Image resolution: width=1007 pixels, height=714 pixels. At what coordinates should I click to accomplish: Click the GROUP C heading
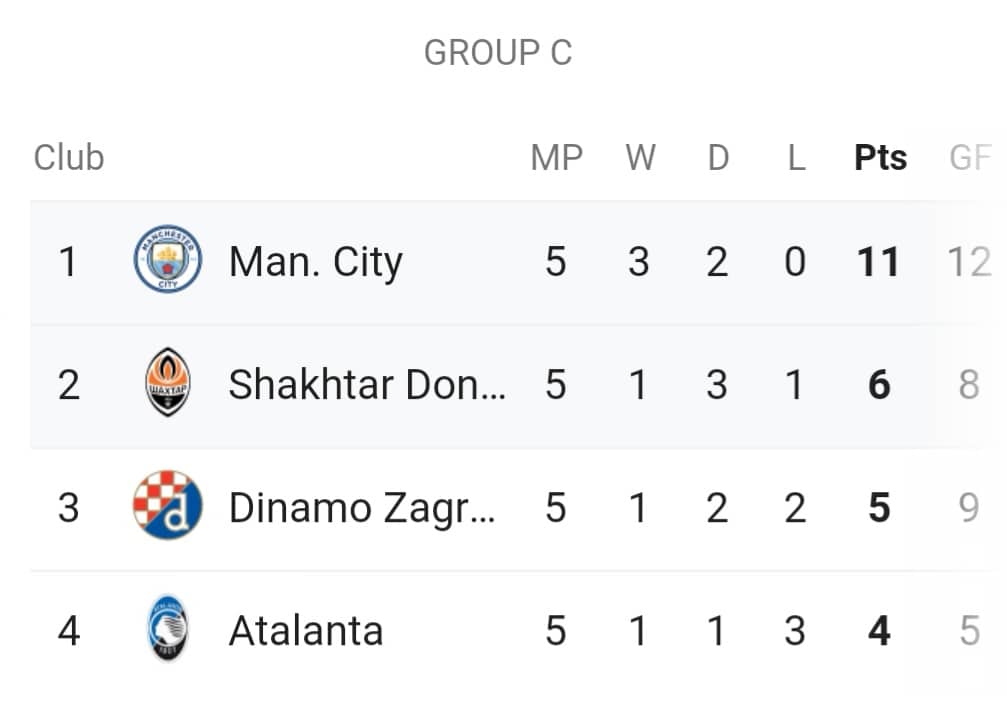pyautogui.click(x=498, y=53)
